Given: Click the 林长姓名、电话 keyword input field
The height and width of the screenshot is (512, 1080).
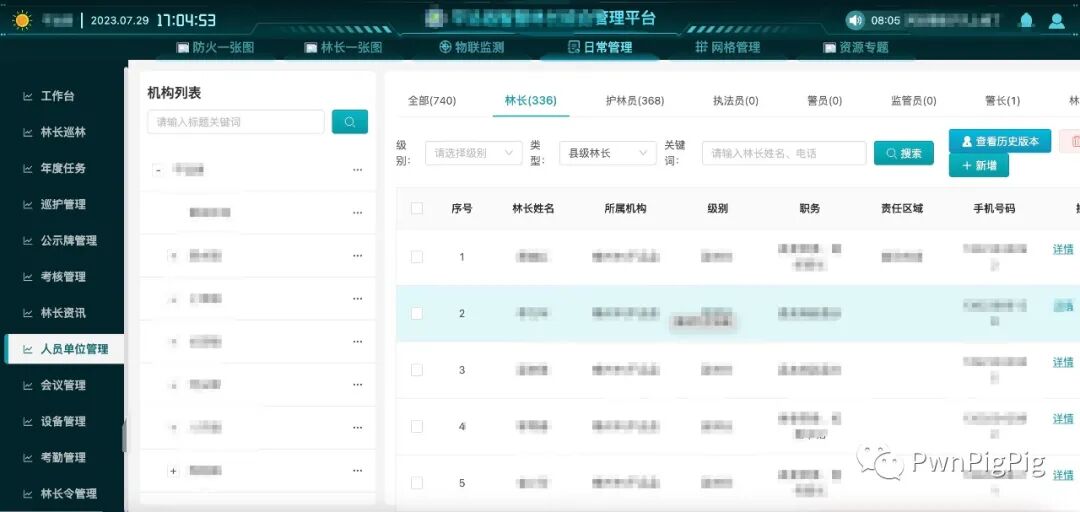Looking at the screenshot, I should [784, 153].
